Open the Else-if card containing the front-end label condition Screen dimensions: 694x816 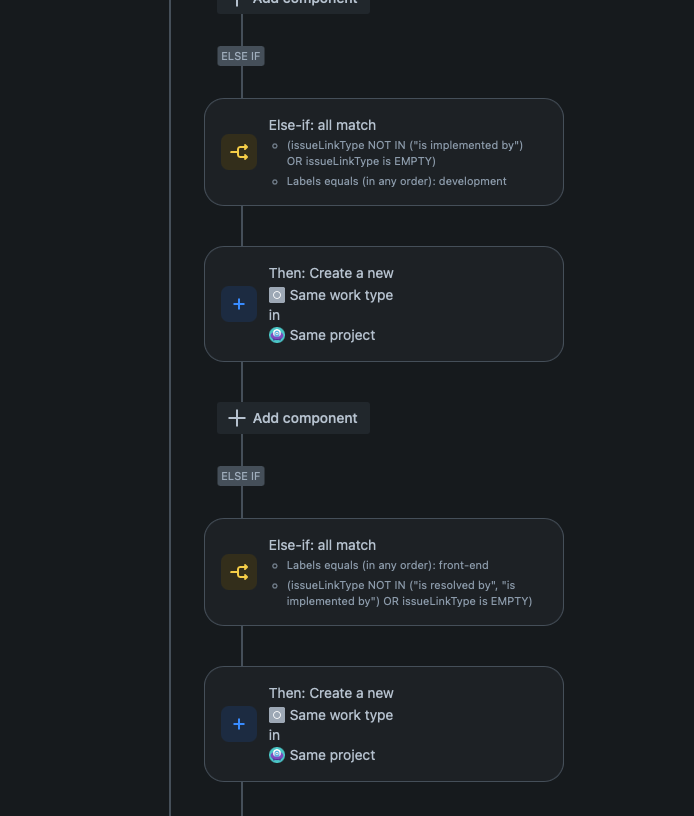(x=384, y=572)
